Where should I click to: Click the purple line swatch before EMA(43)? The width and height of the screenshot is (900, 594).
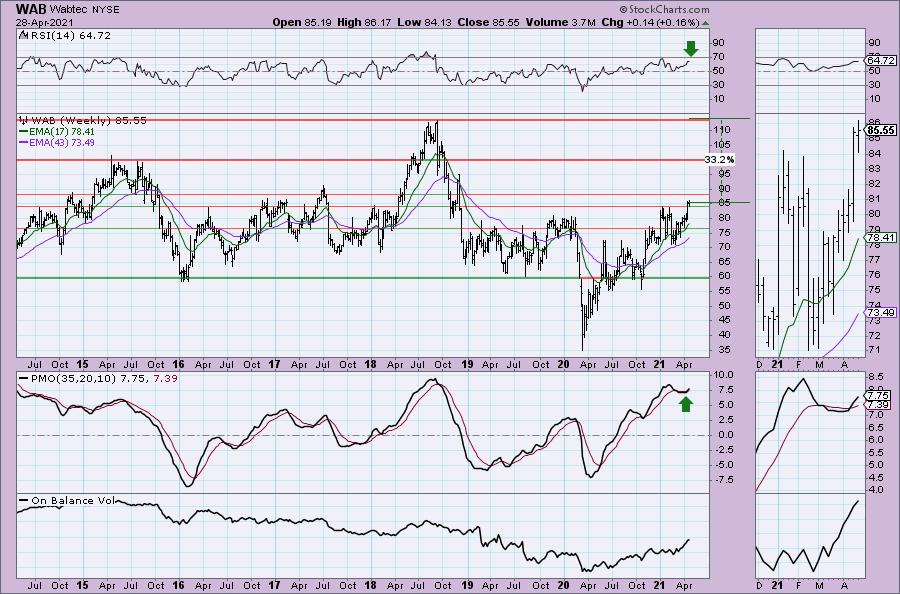tap(23, 142)
